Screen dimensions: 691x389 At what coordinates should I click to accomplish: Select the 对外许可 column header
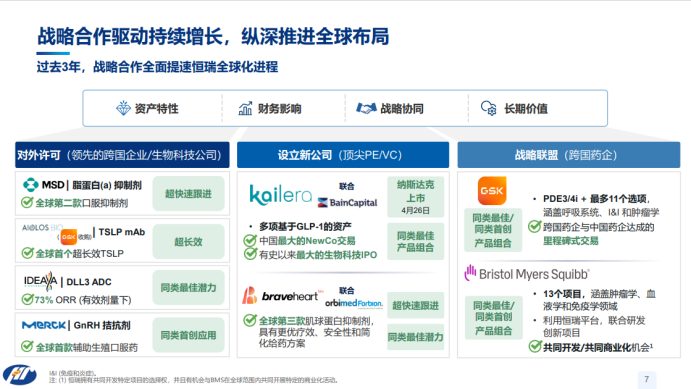pyautogui.click(x=122, y=155)
